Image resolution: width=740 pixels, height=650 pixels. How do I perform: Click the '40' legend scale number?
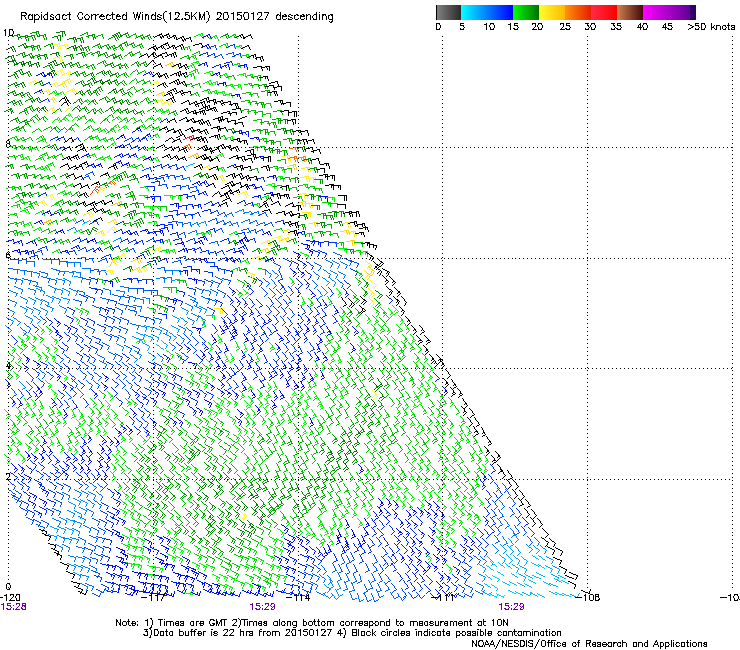point(642,27)
